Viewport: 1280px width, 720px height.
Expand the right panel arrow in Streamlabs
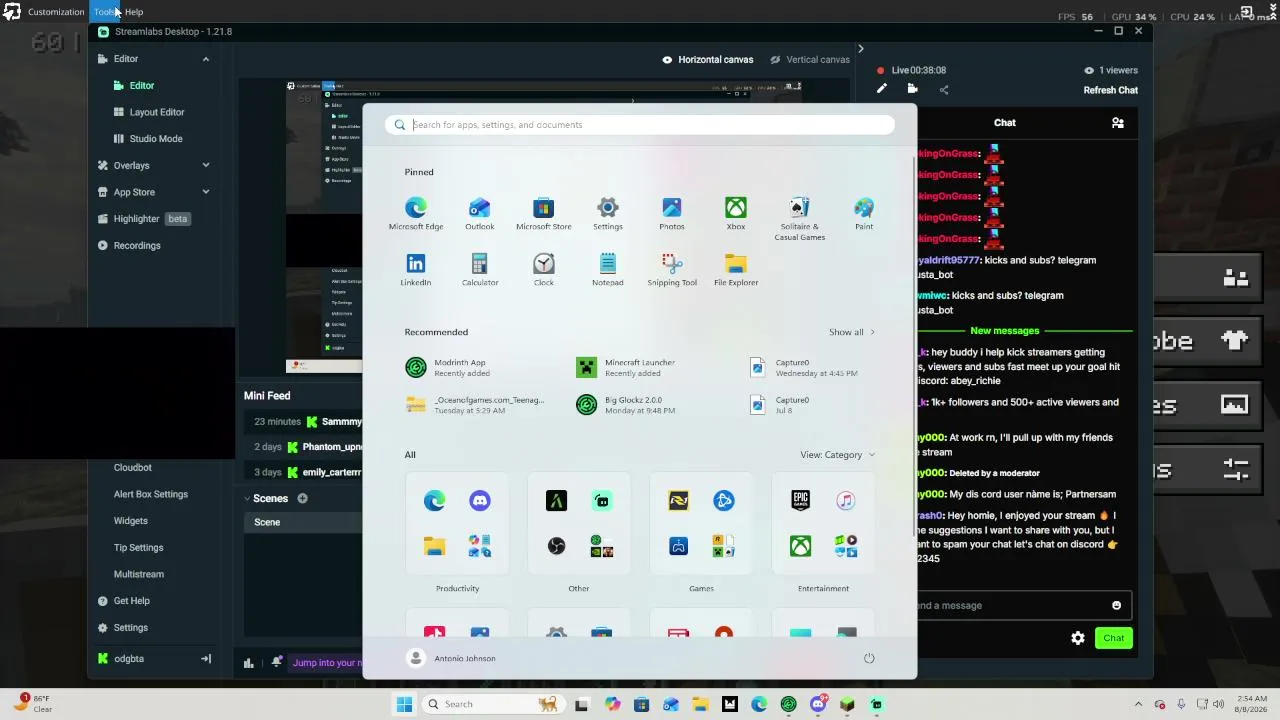(860, 48)
